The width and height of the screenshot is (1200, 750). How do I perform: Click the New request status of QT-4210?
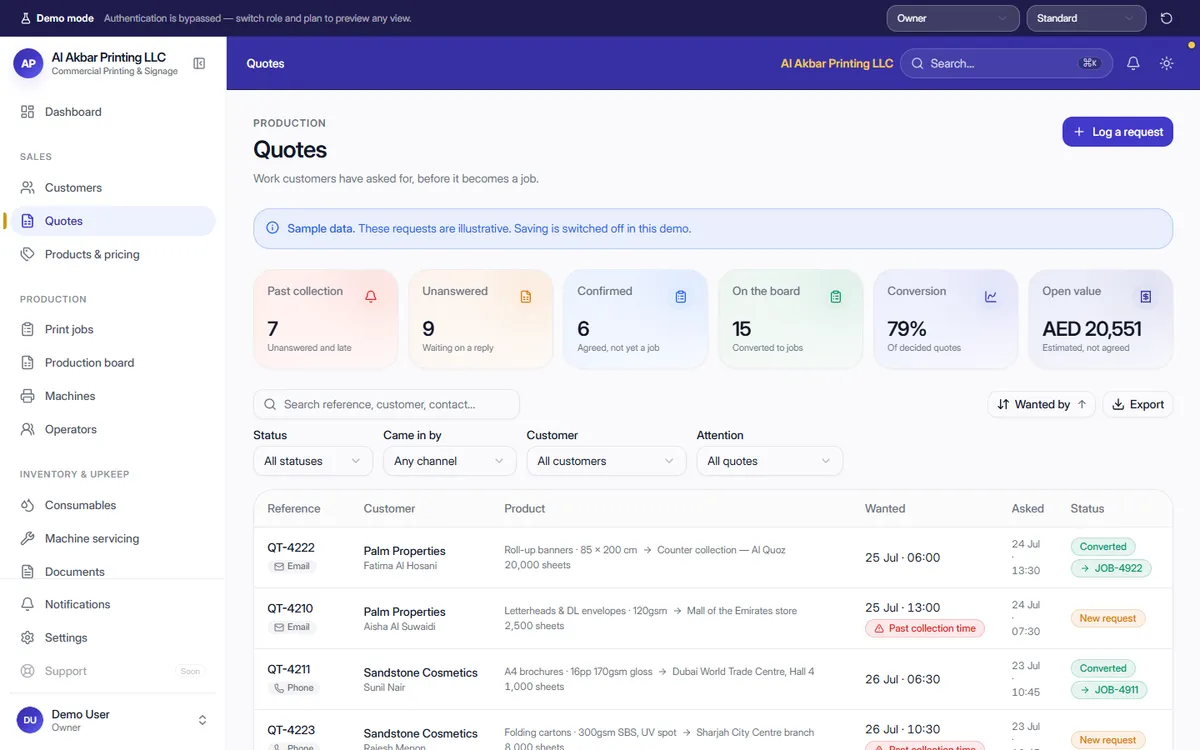coord(1108,619)
